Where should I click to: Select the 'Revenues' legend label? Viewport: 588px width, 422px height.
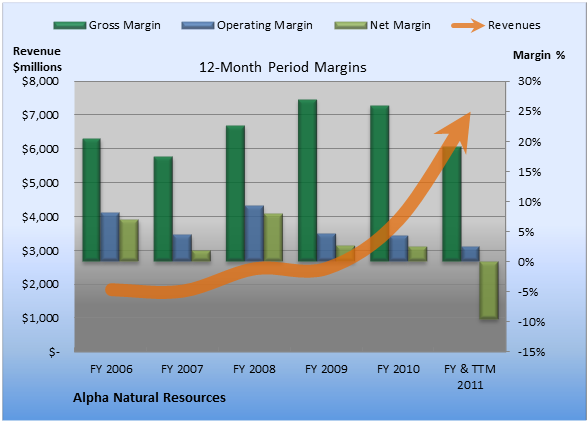click(x=514, y=25)
